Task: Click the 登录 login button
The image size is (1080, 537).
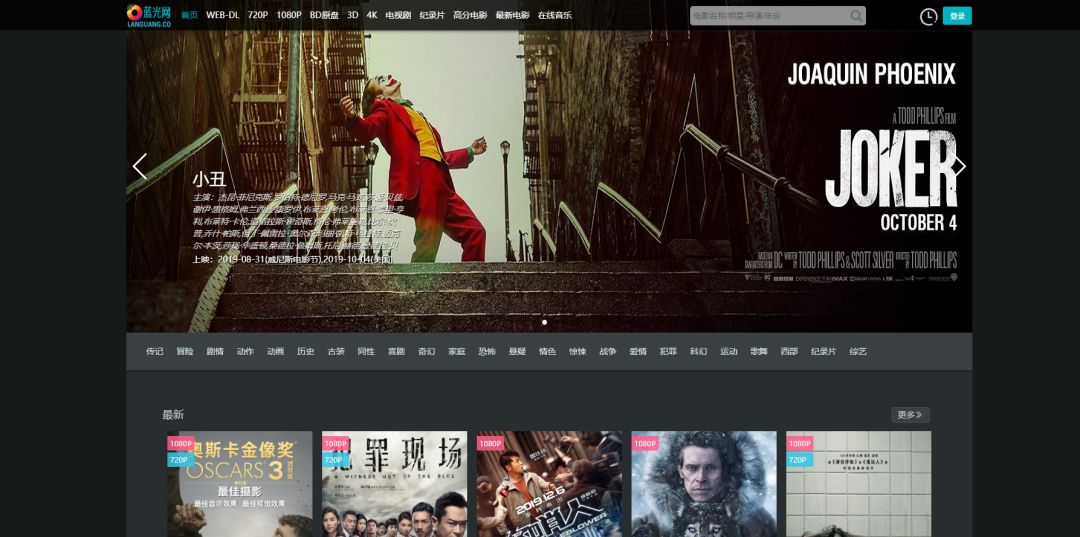Action: pos(957,16)
